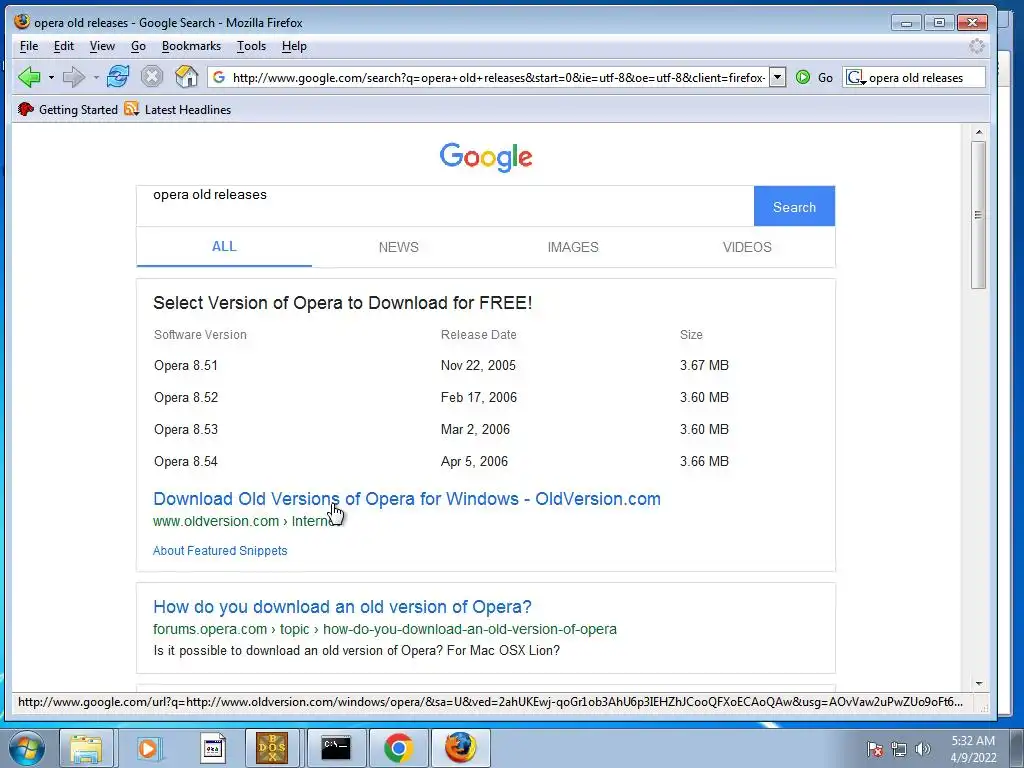
Task: Open the text file editor taskbar icon
Action: 211,748
